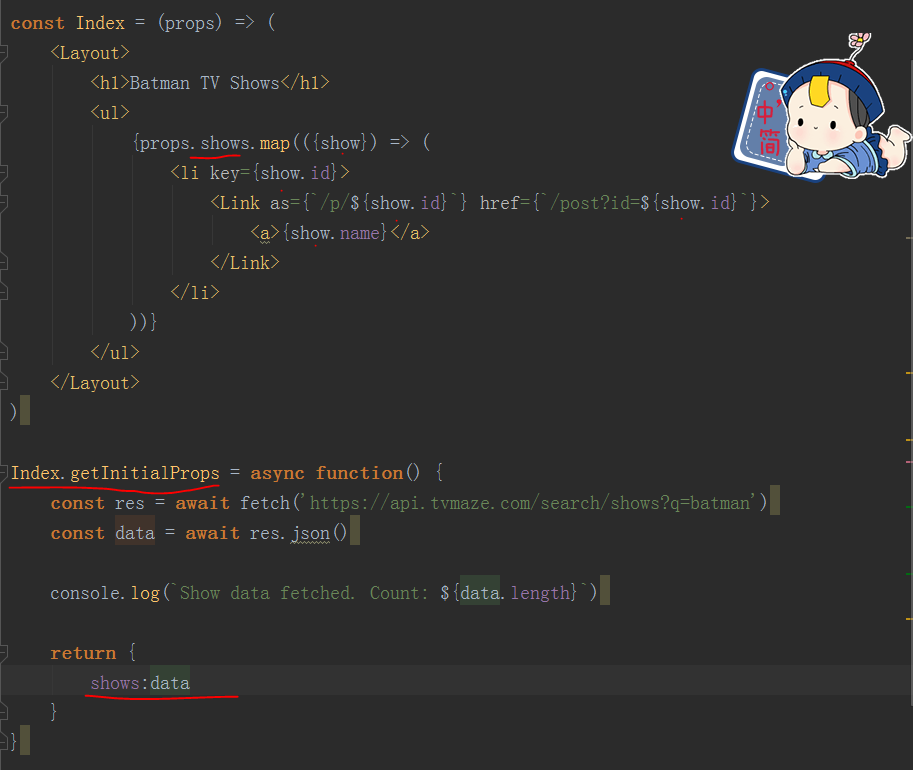
Task: Place cursor on underlined props.shows word
Action: (224, 143)
